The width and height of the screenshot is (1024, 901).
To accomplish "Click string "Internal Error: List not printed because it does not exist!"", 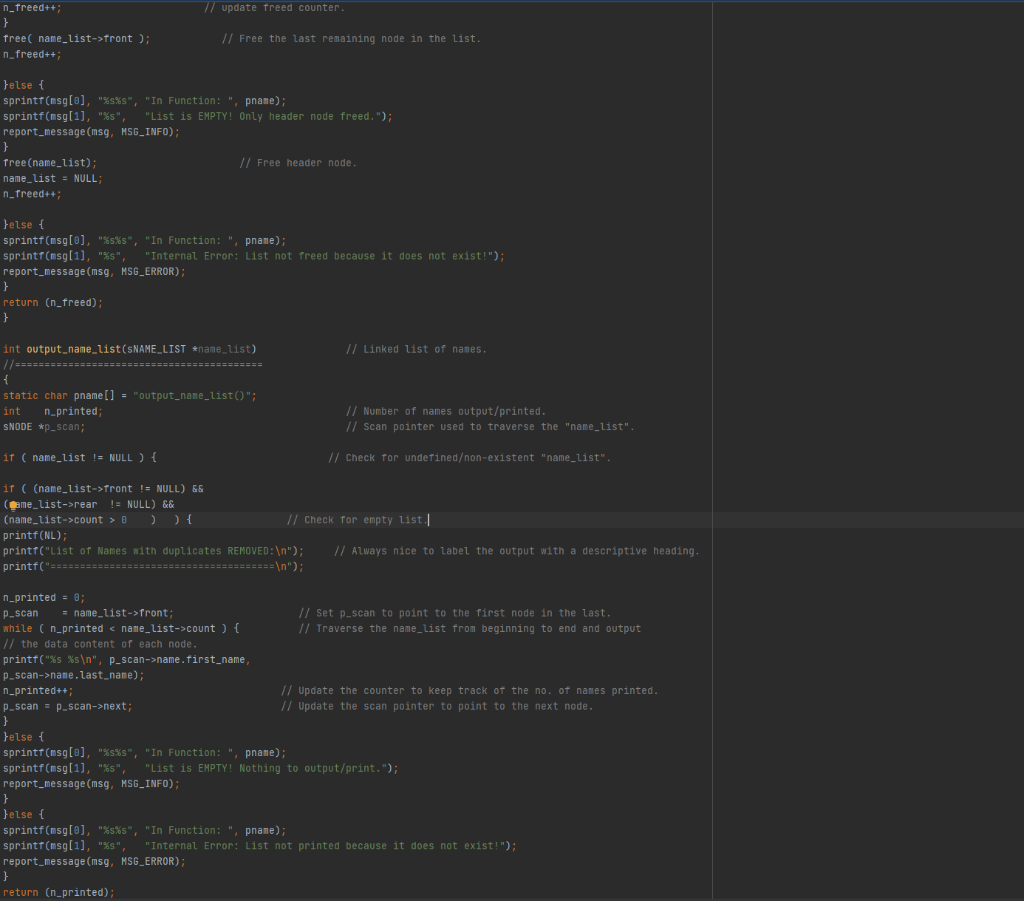I will coord(325,846).
